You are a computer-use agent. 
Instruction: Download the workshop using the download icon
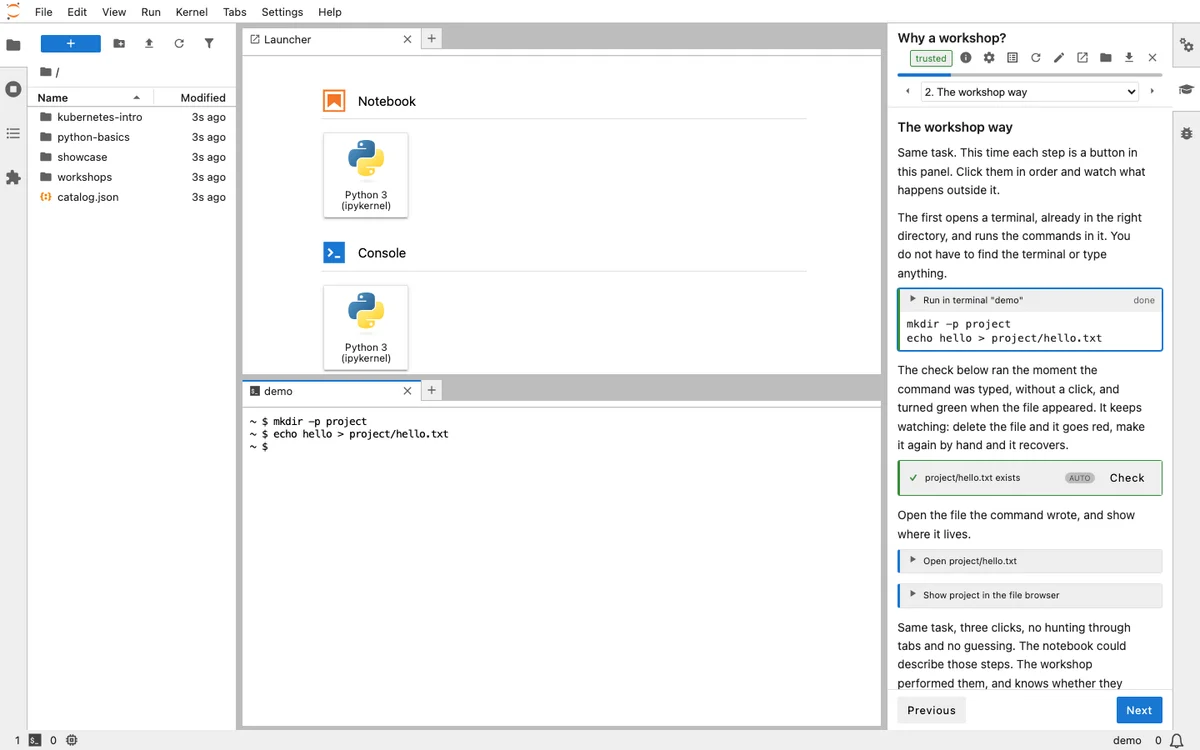(1129, 58)
